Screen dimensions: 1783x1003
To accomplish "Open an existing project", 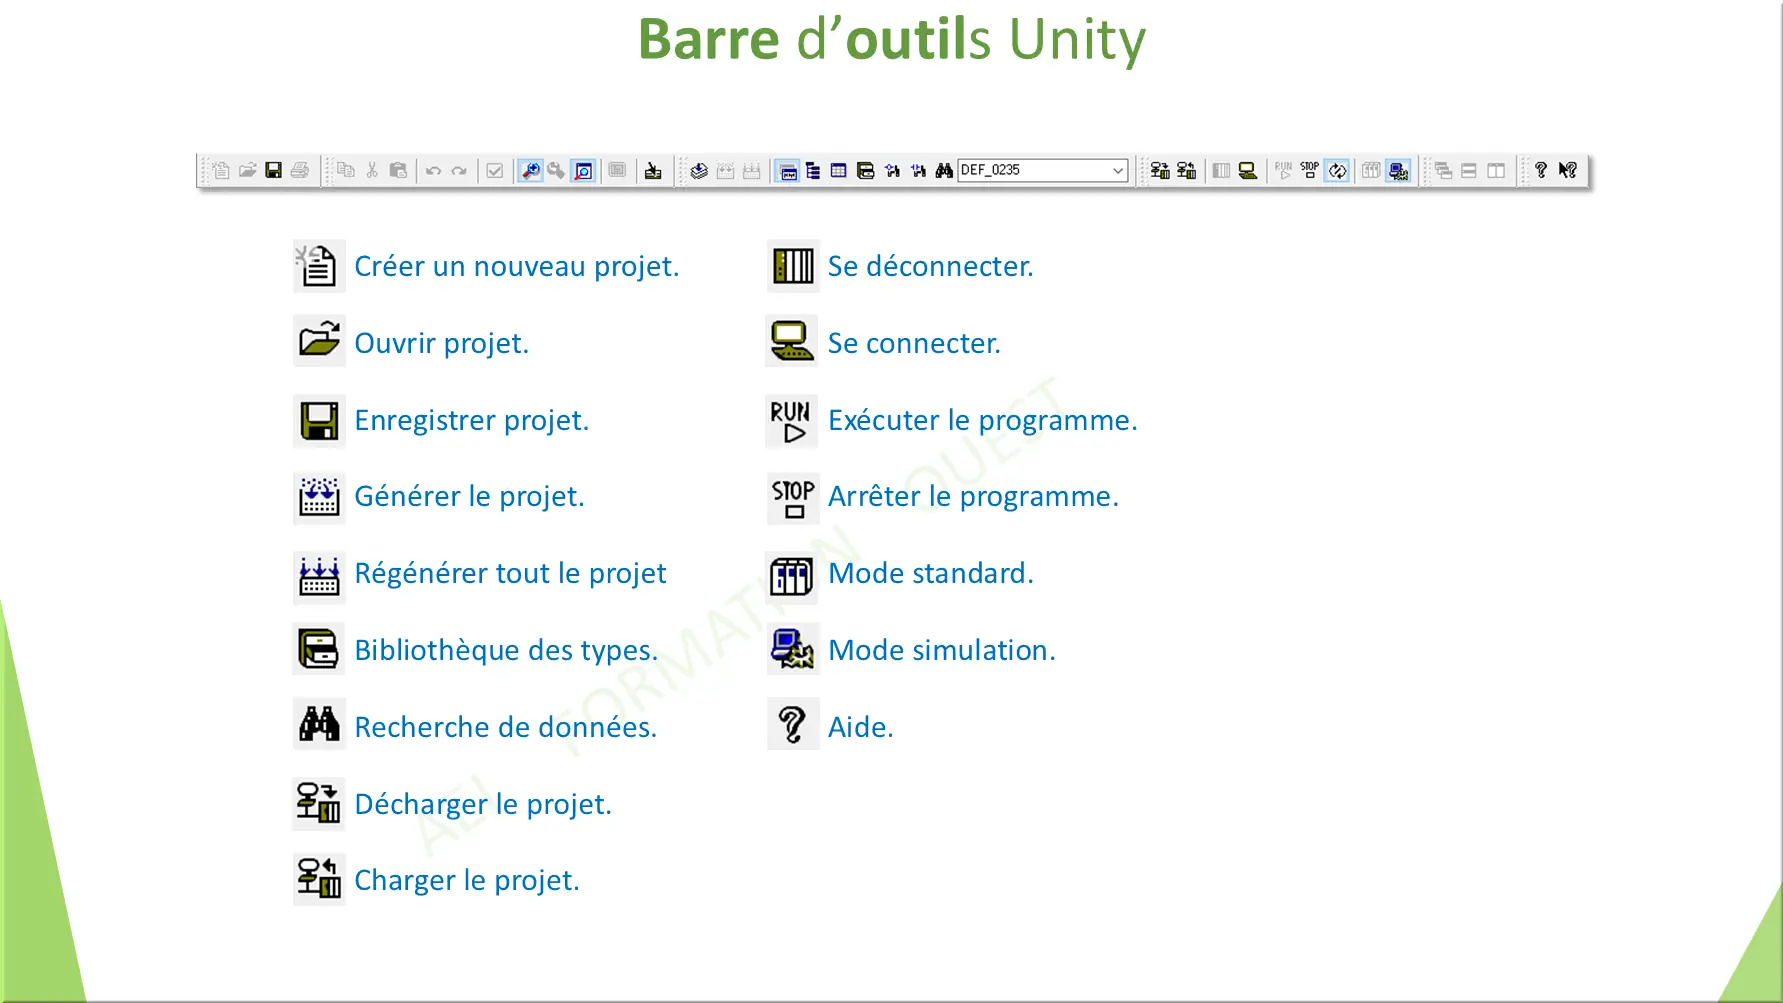I will coord(248,170).
